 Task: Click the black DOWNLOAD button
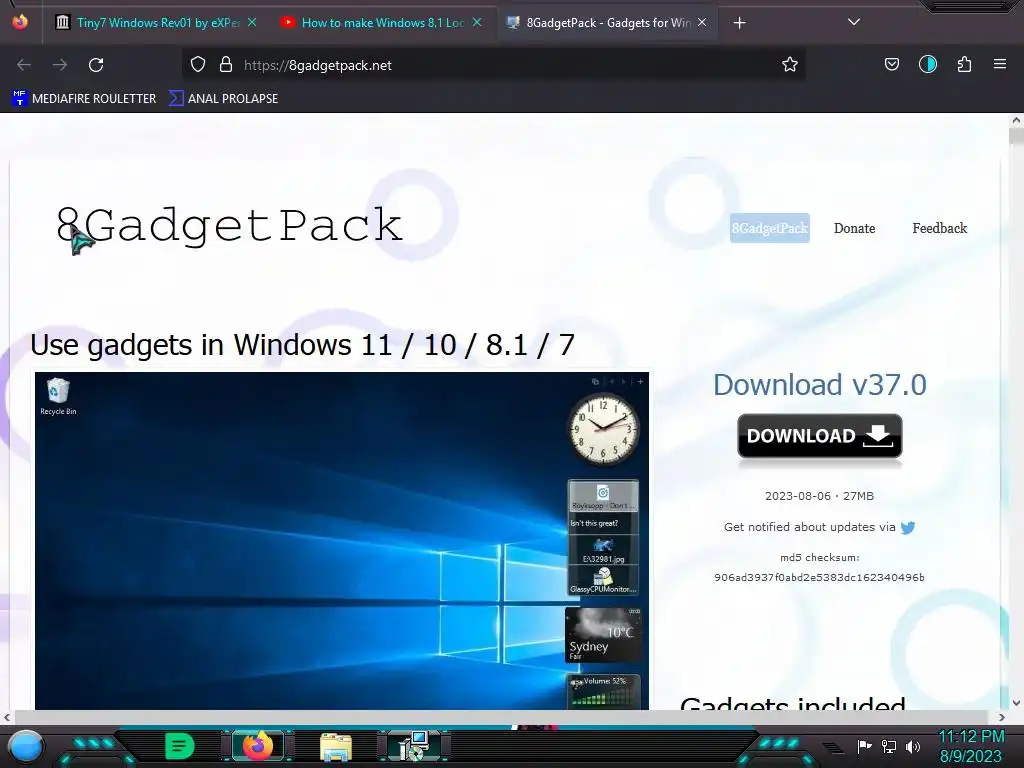820,436
